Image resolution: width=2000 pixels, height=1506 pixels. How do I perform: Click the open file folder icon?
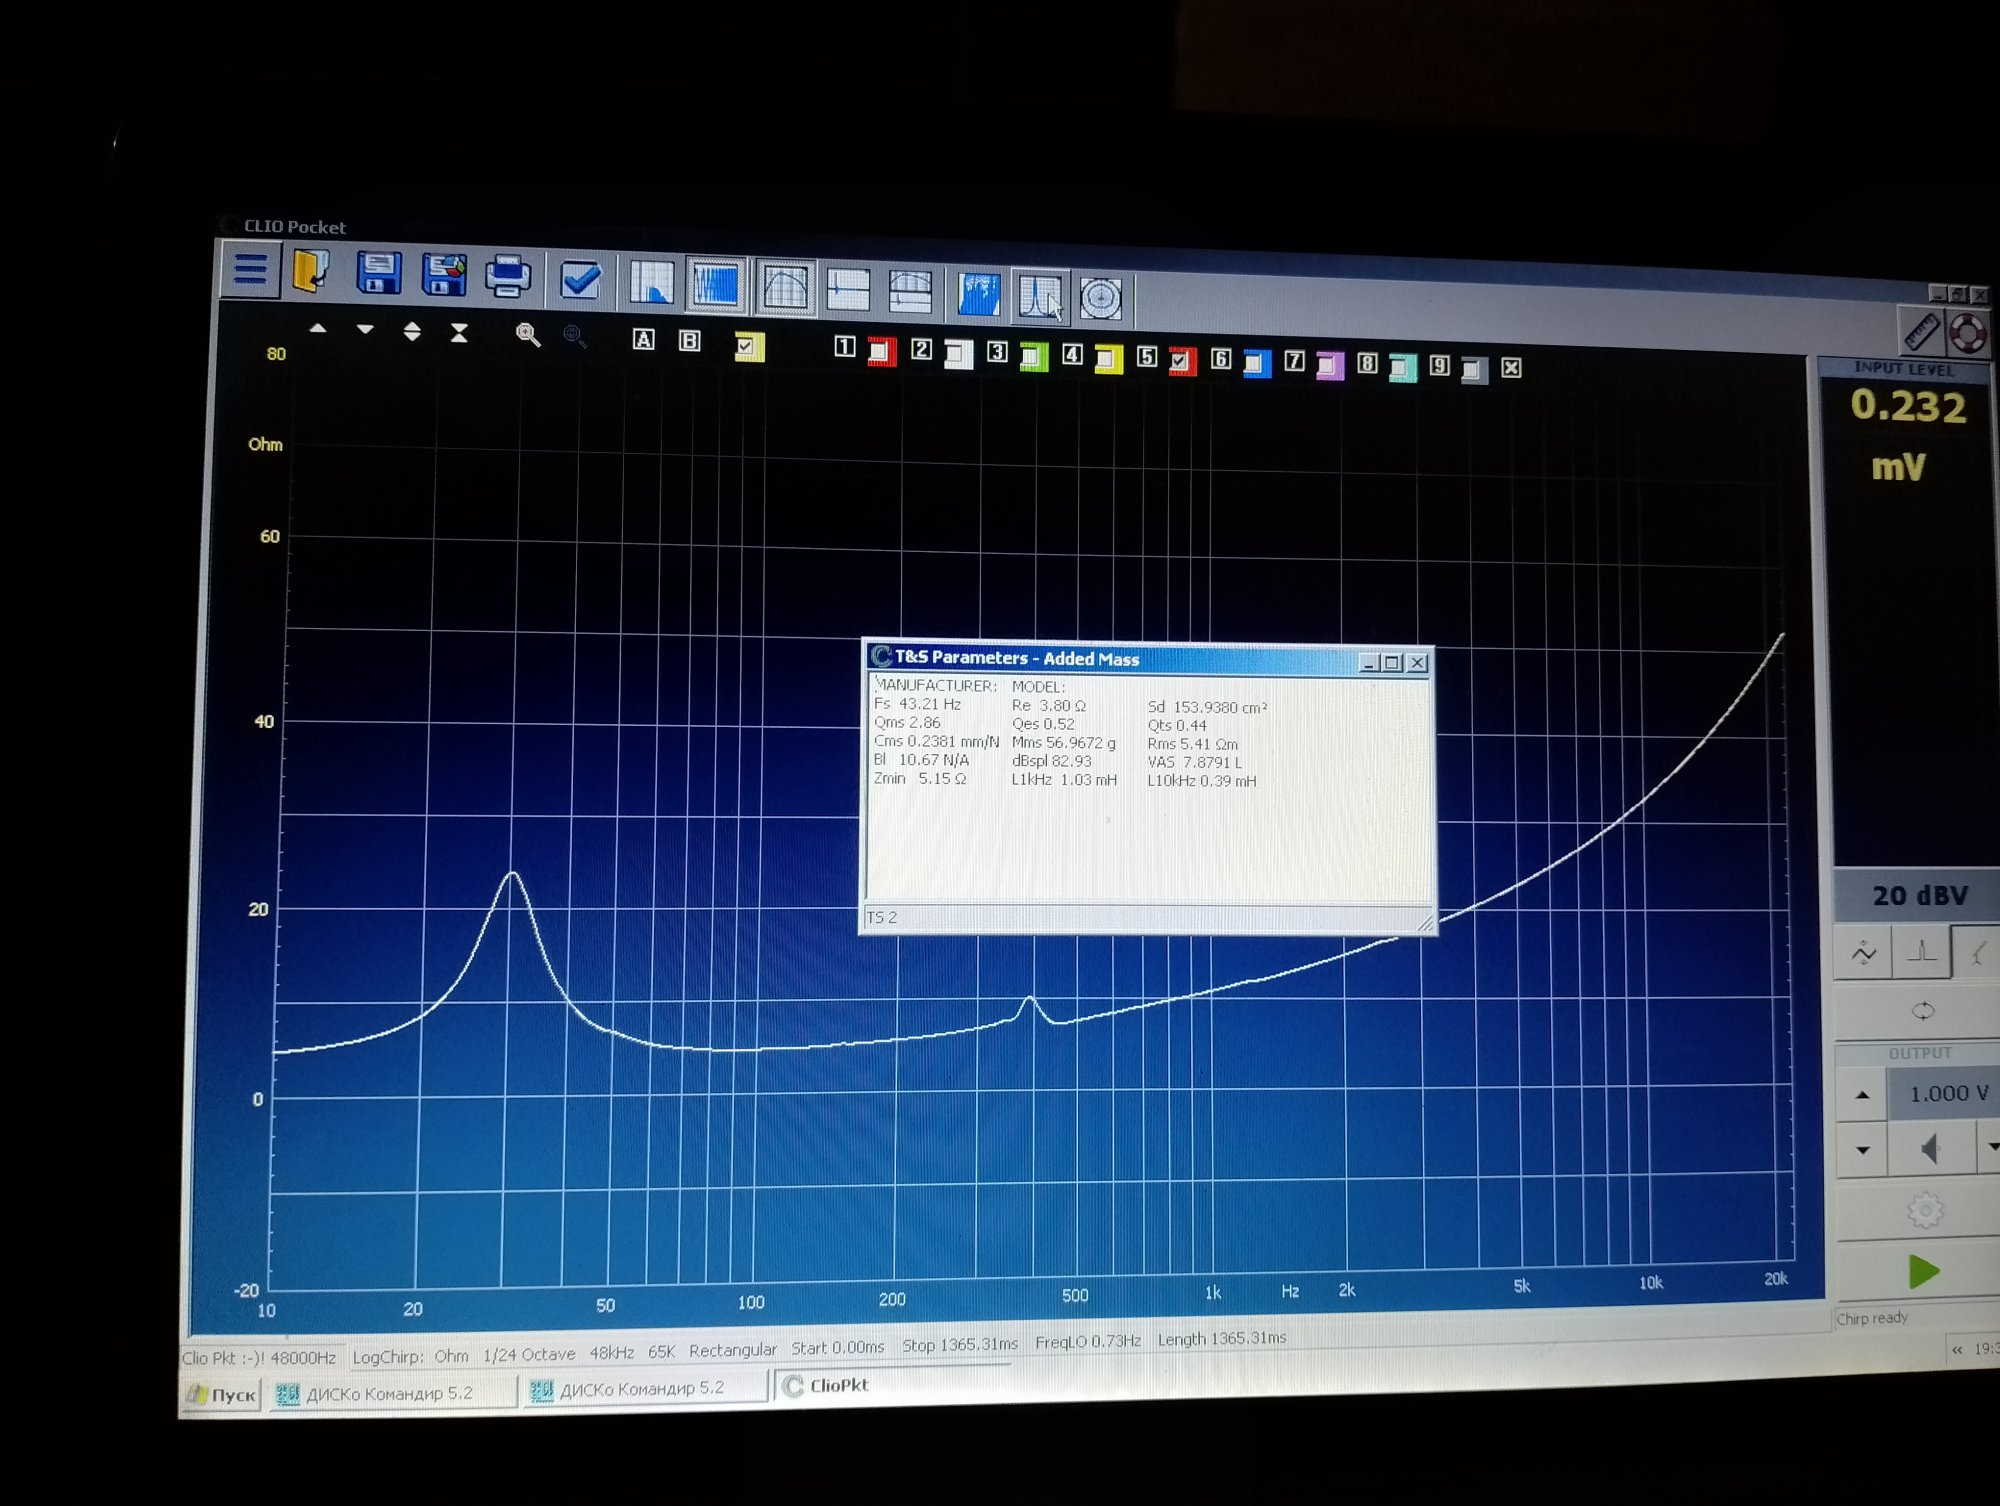point(311,272)
